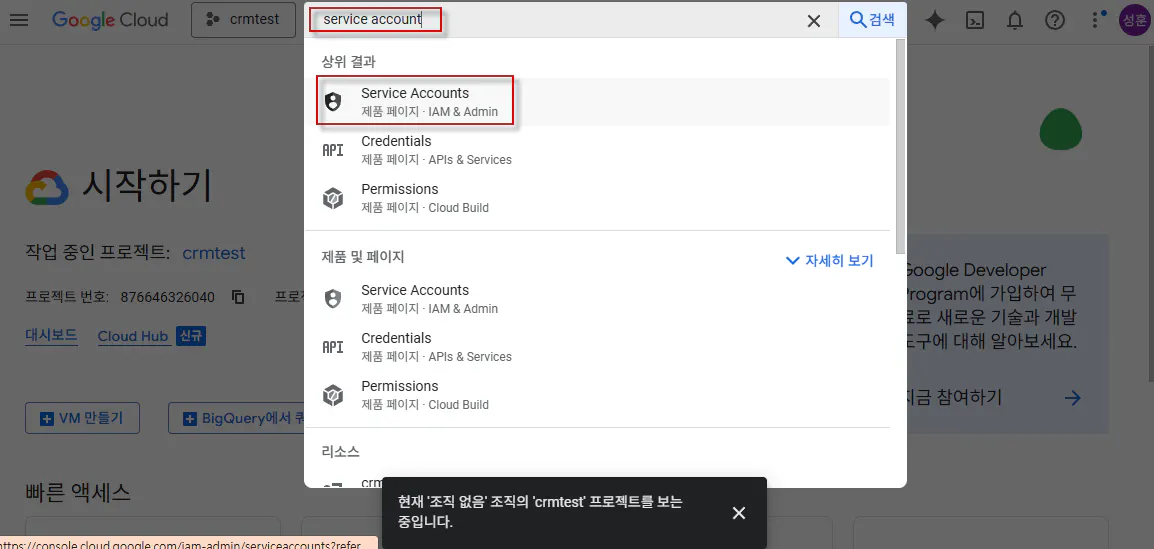Click the 시작하기 cloud logo icon

click(x=47, y=188)
